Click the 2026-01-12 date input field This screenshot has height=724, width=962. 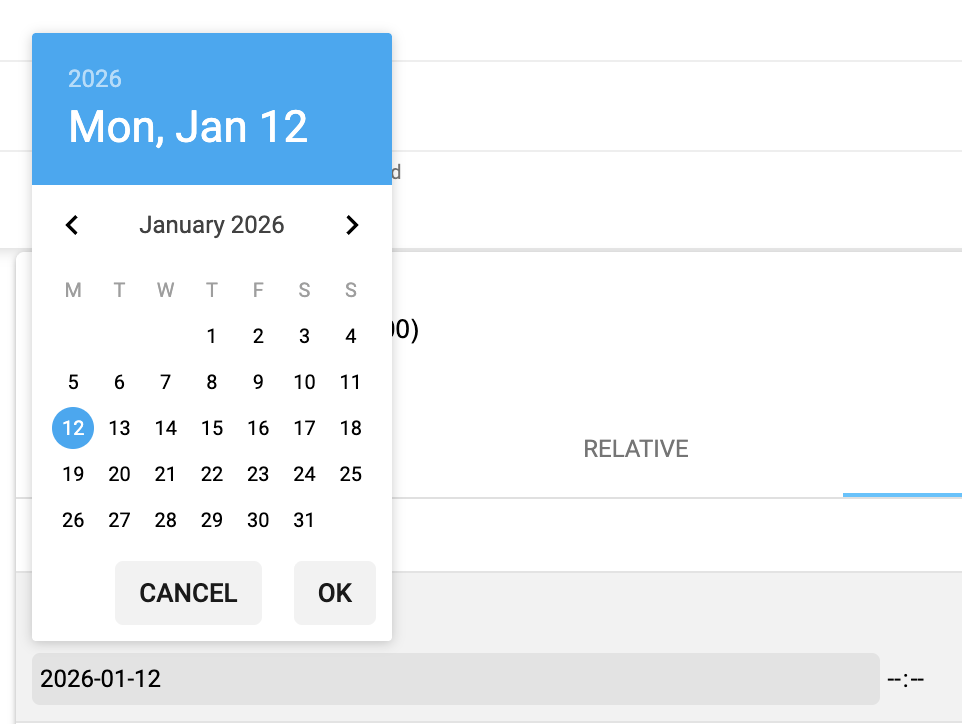455,679
